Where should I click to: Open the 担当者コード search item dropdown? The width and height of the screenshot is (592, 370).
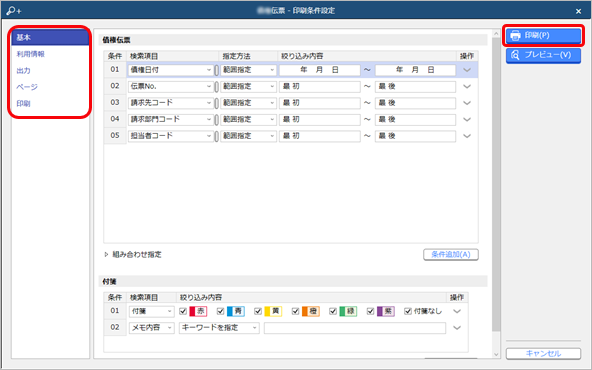click(x=171, y=136)
